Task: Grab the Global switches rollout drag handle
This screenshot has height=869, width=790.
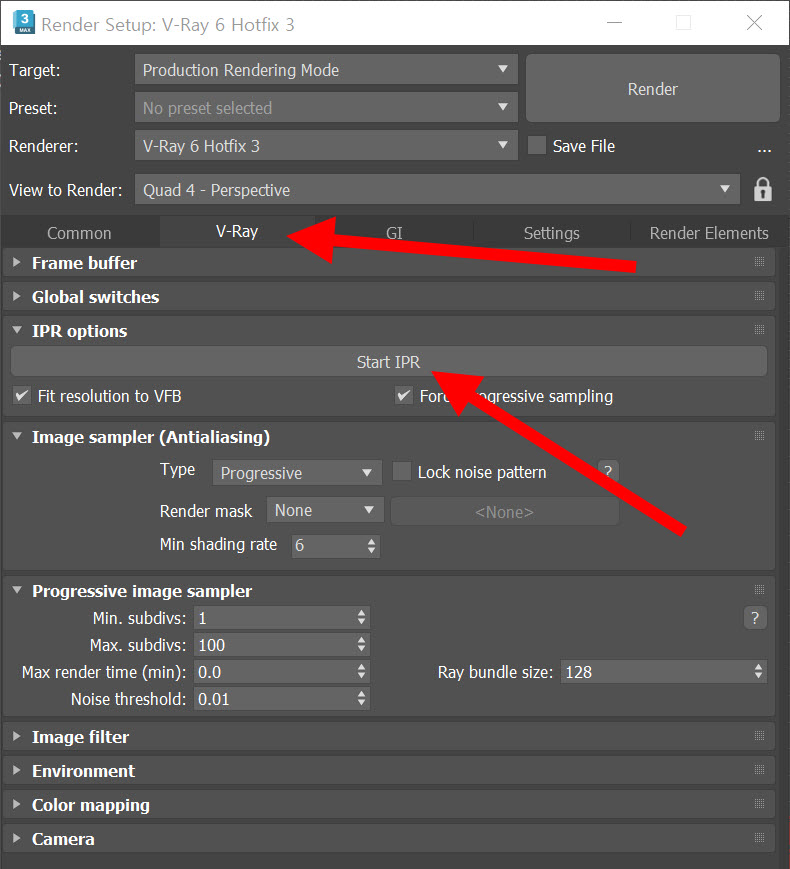Action: pos(760,295)
